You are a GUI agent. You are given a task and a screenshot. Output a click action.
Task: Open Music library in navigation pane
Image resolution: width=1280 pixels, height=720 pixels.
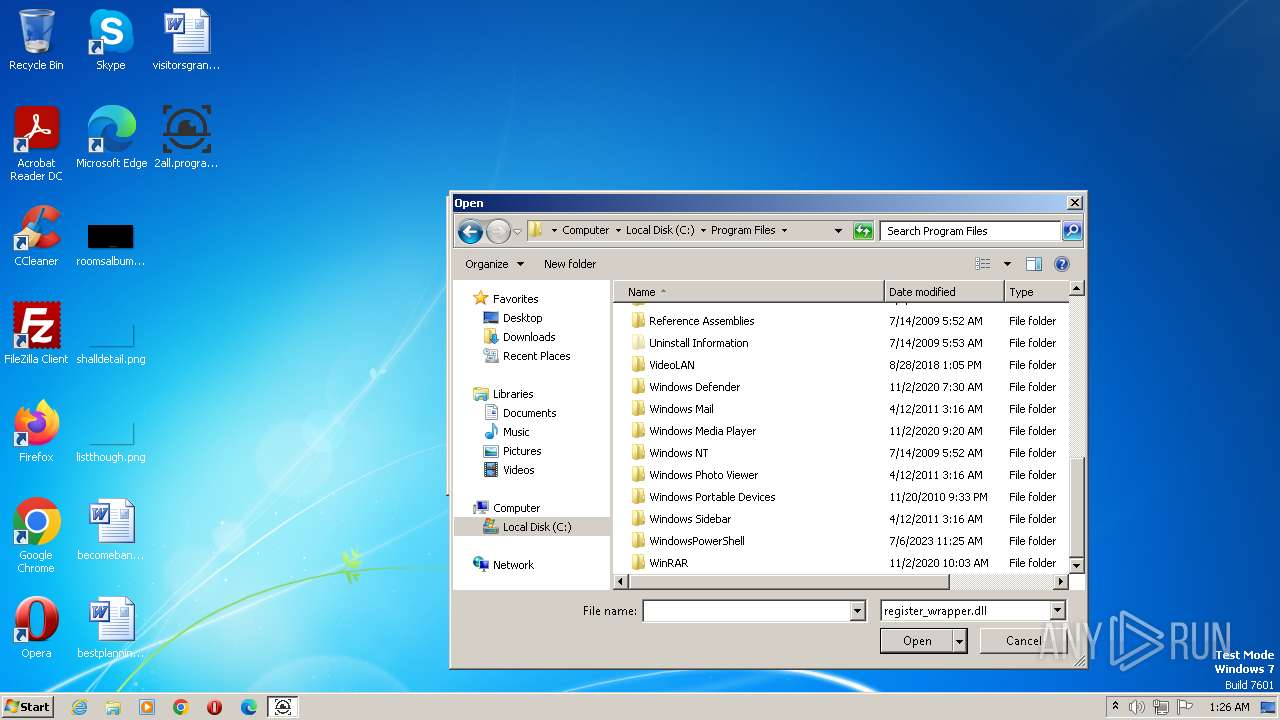pos(516,432)
